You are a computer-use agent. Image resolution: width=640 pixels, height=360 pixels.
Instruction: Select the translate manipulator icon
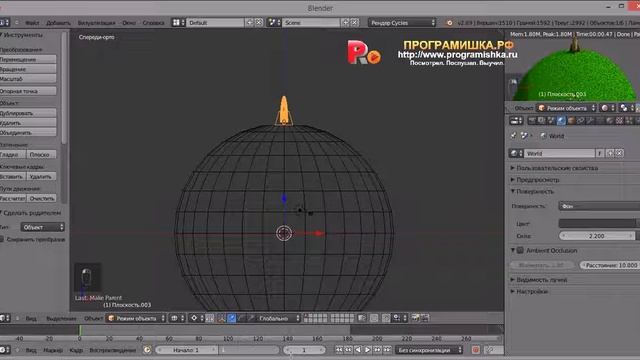231,318
